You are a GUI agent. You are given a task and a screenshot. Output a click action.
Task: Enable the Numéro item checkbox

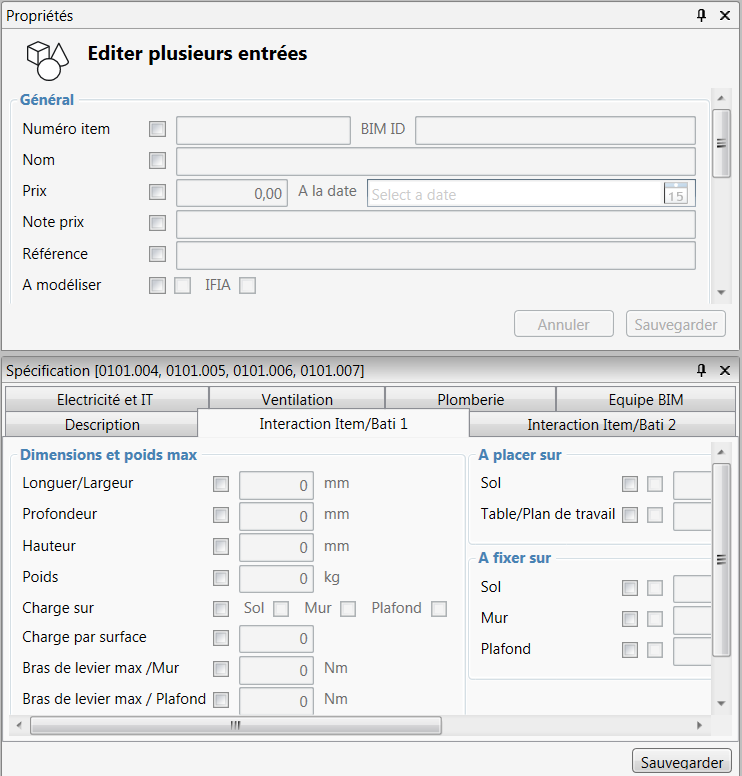(157, 129)
